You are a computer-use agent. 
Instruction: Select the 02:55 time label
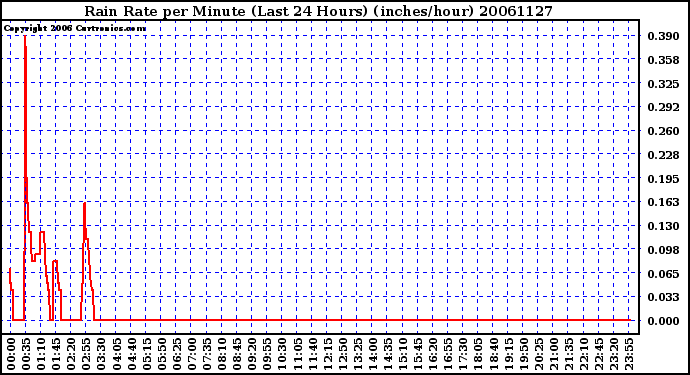click(x=86, y=354)
